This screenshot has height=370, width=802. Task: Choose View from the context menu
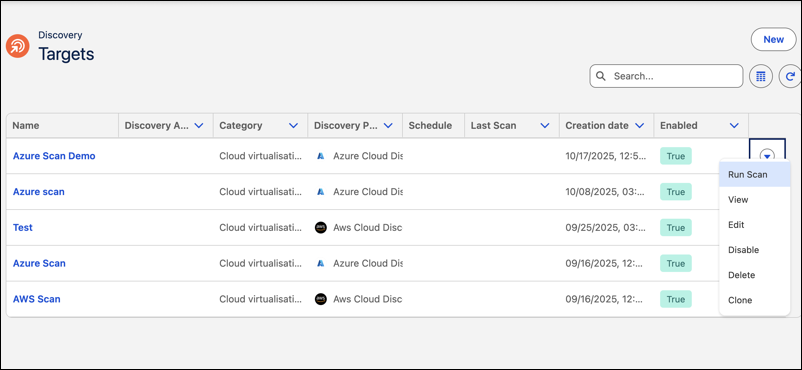(754, 200)
